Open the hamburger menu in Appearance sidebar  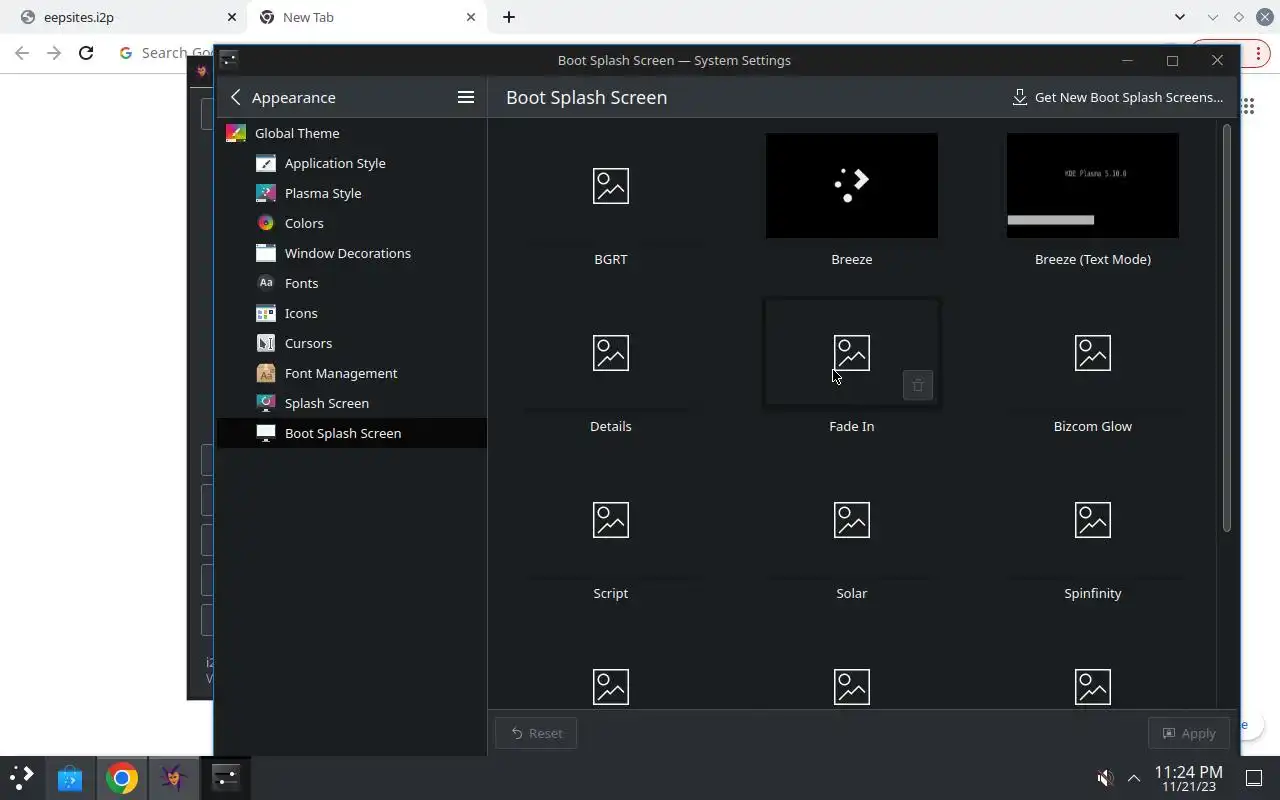pos(466,97)
